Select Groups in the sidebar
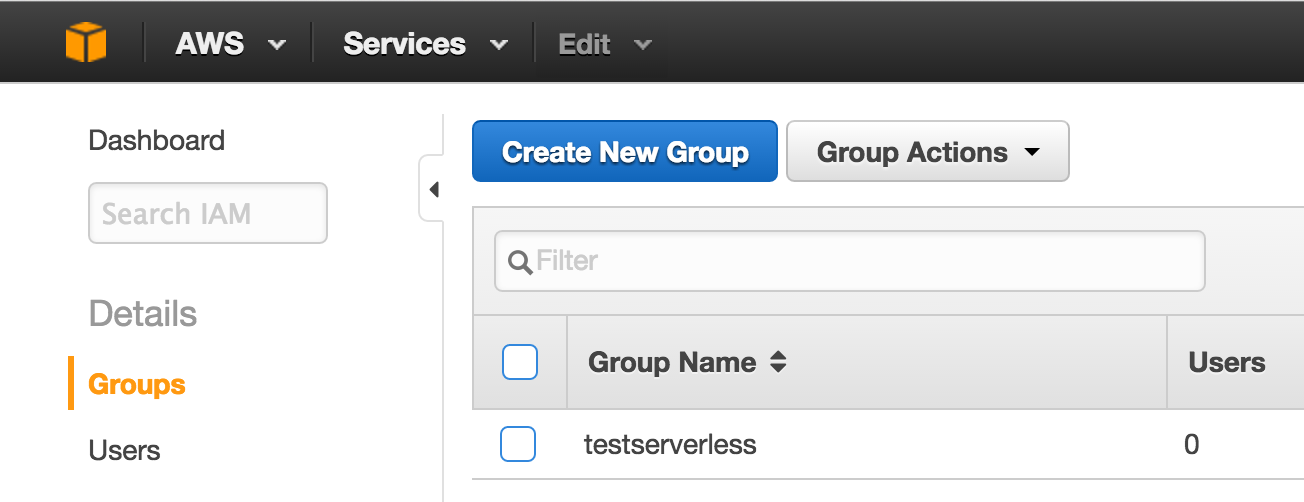The height and width of the screenshot is (502, 1304). (x=137, y=384)
